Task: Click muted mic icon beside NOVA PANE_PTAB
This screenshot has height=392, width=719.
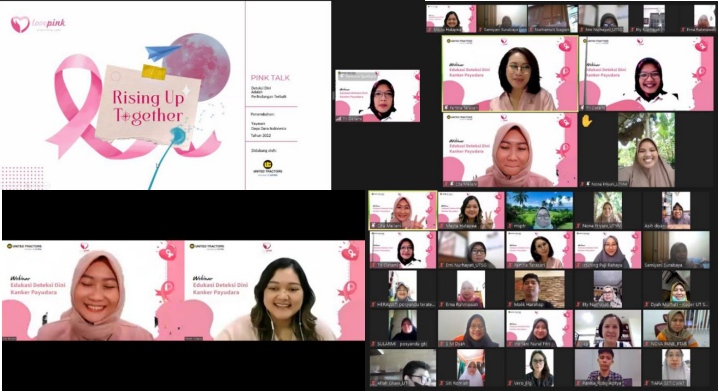Action: click(x=647, y=343)
